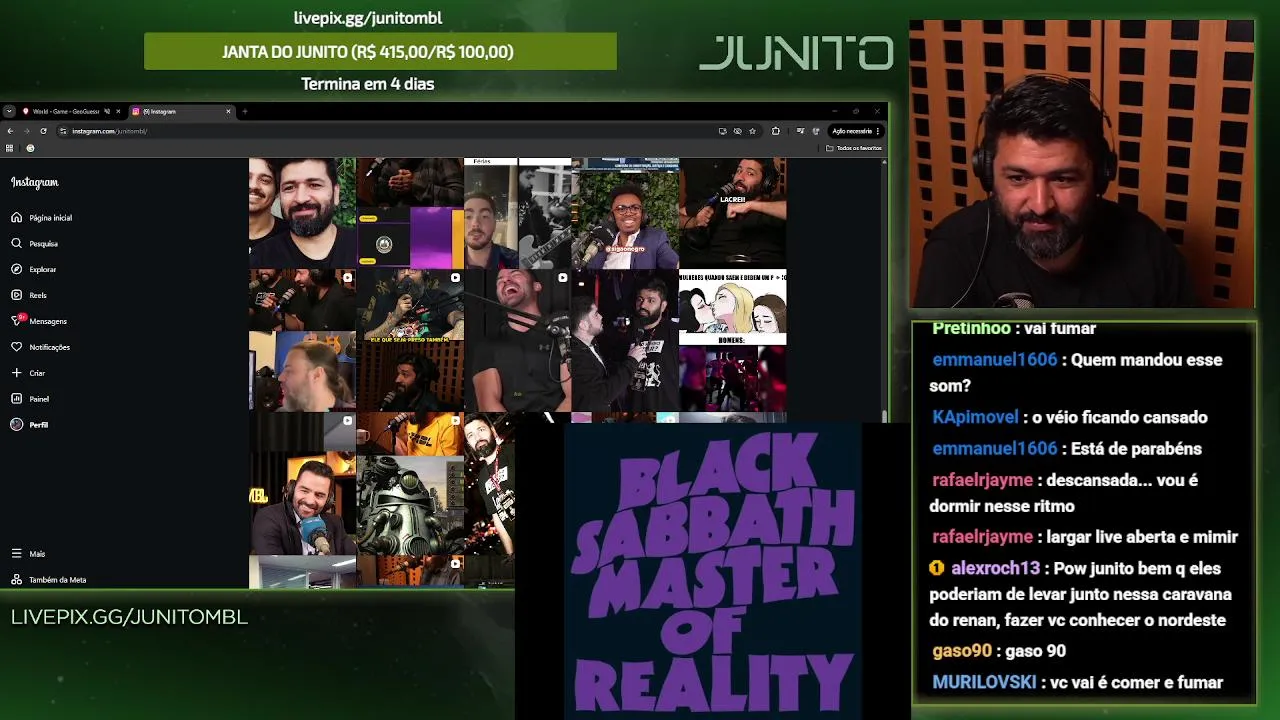Click the LIVEPIX.GG/JUNITOMBL banner text

(129, 617)
